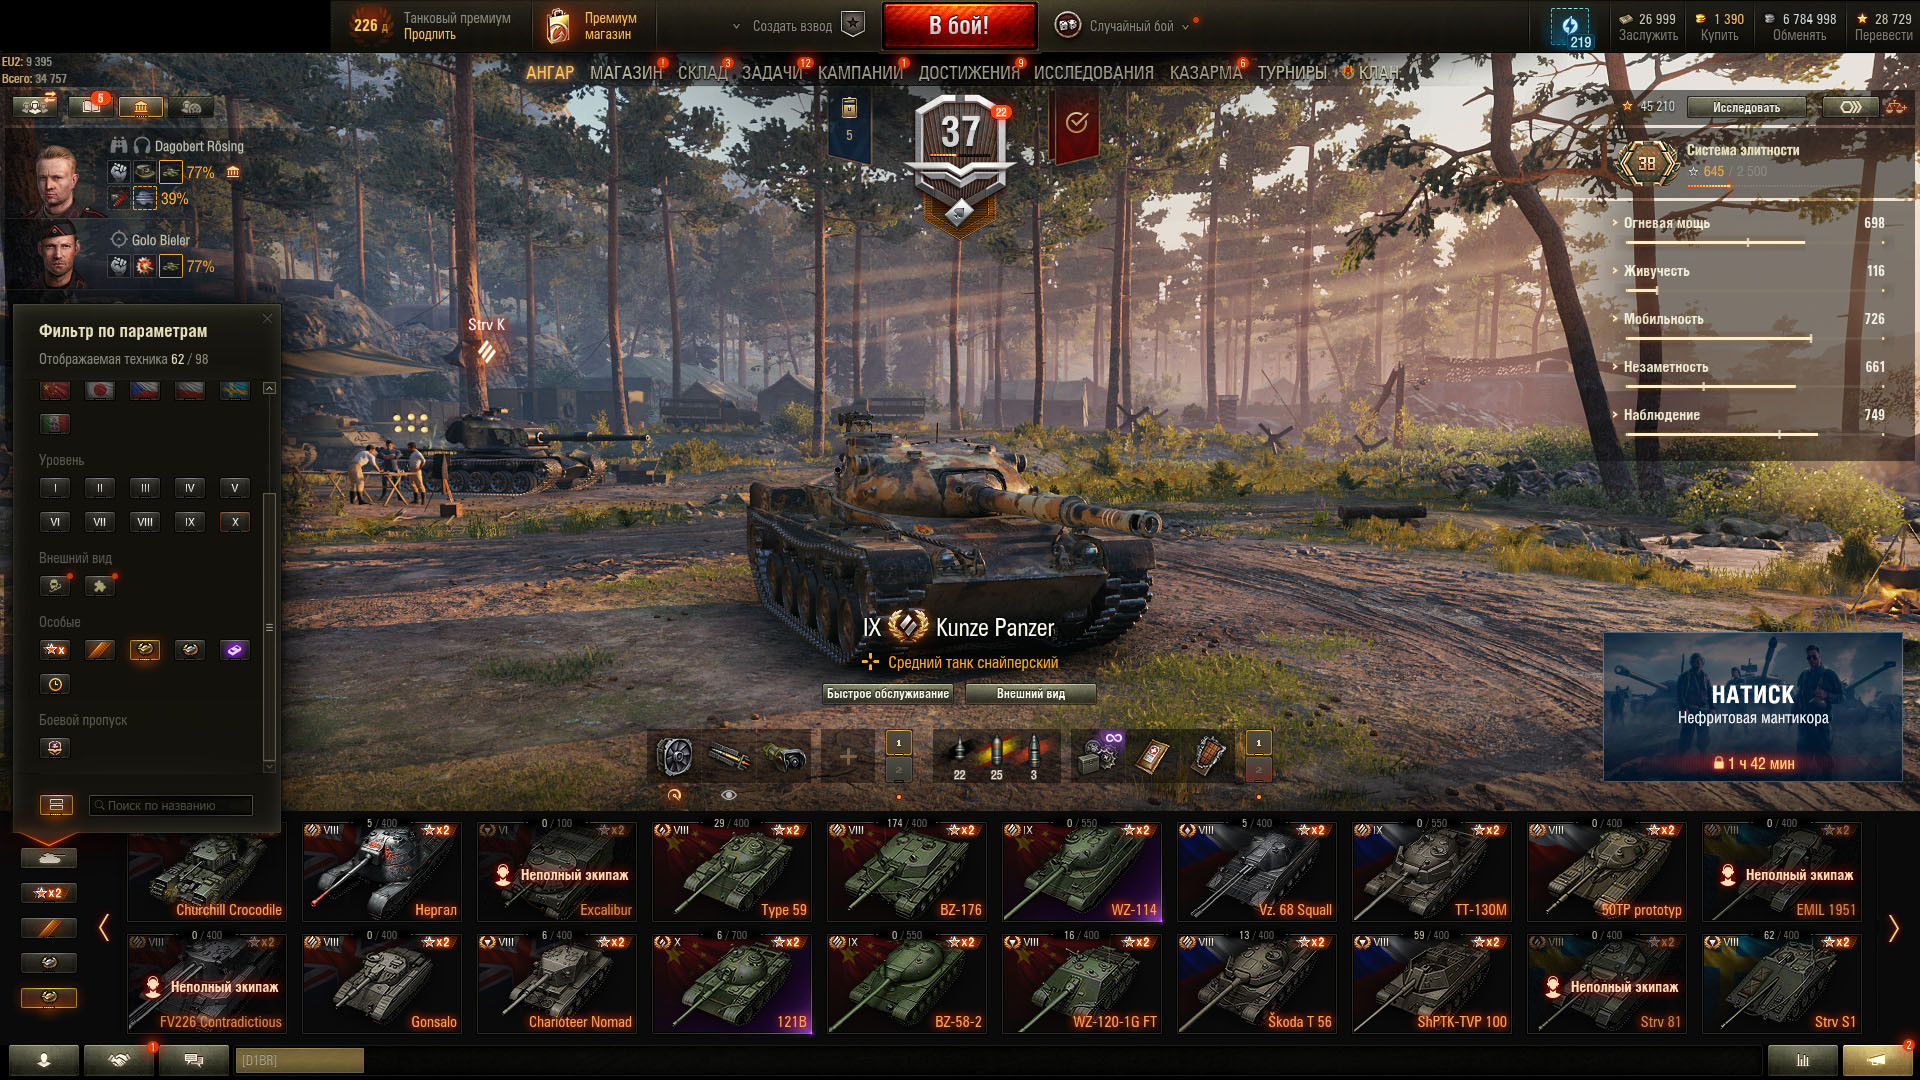
Task: Switch to the КАЗАРМА tab
Action: 1205,73
